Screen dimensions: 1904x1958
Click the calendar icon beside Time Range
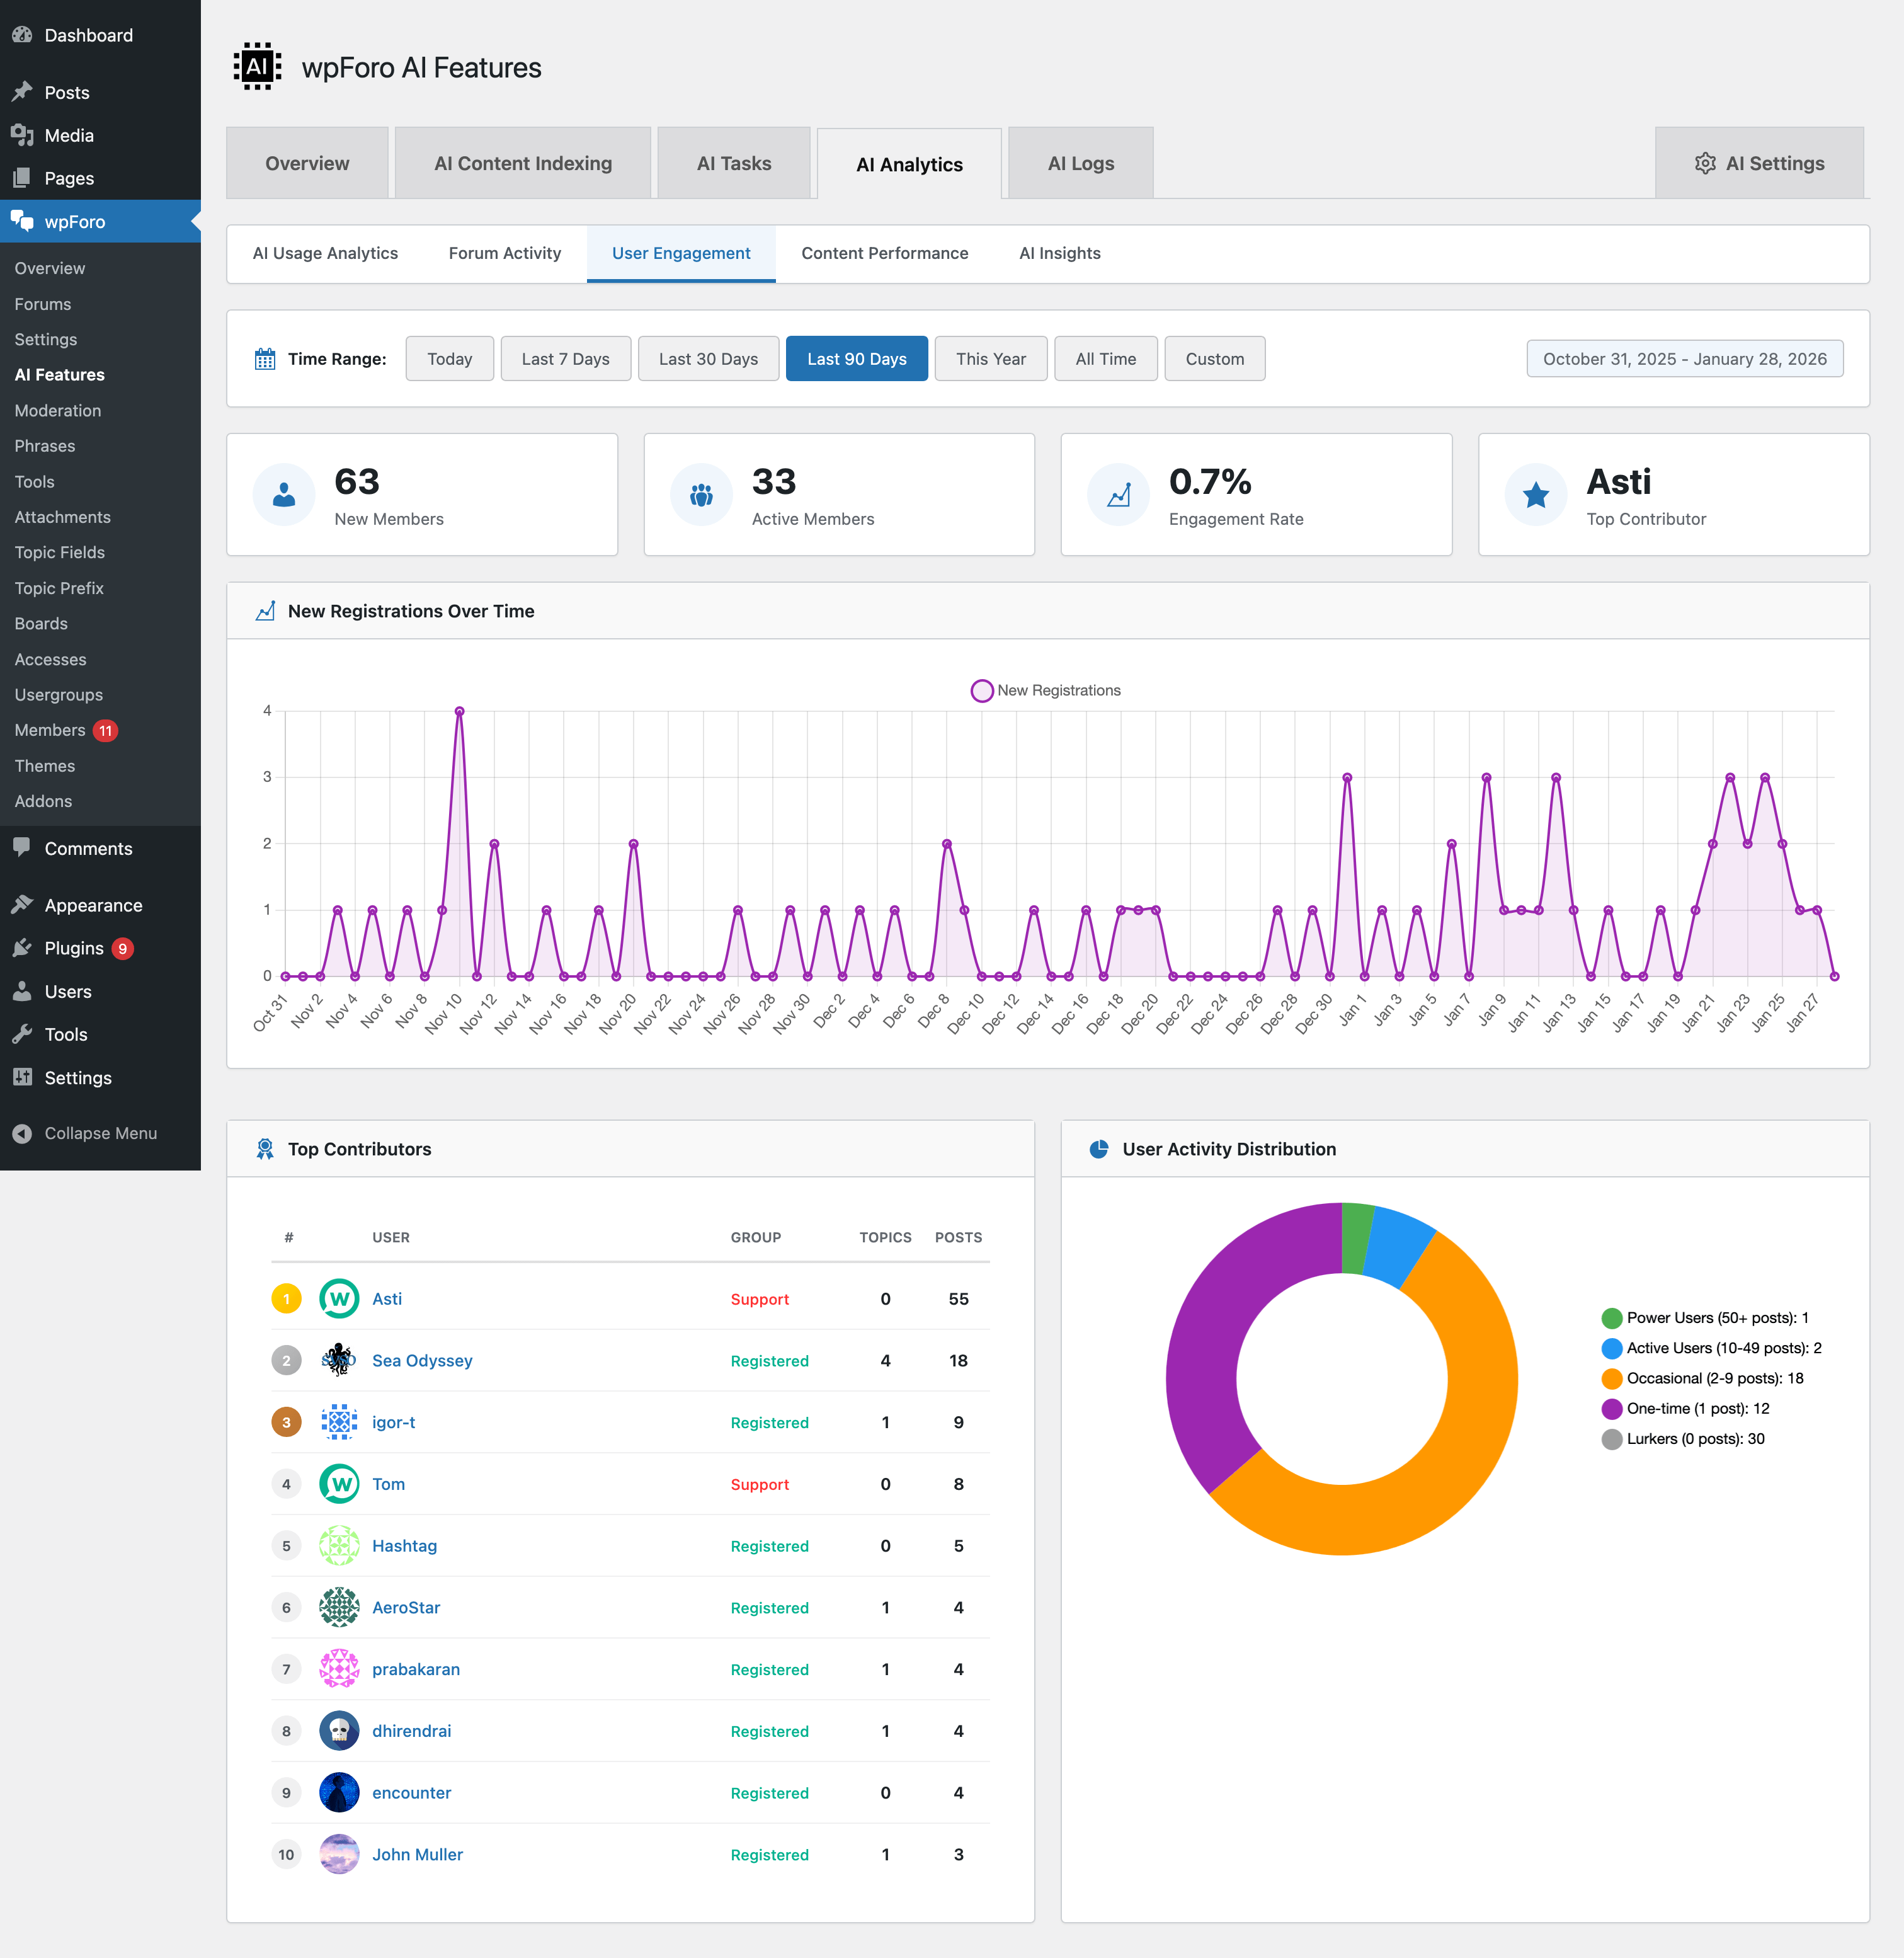[x=264, y=358]
